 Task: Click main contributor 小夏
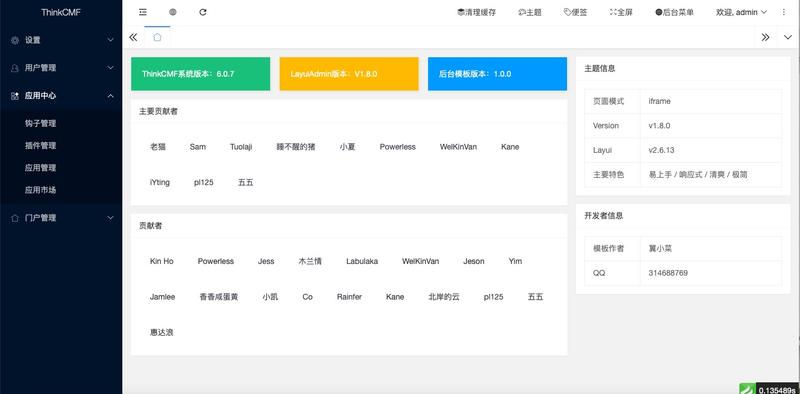(347, 147)
